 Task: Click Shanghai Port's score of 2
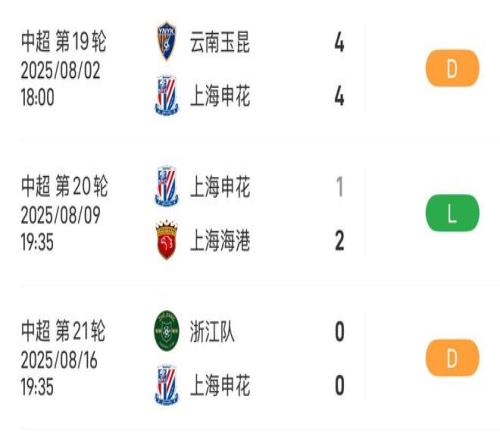(x=339, y=240)
